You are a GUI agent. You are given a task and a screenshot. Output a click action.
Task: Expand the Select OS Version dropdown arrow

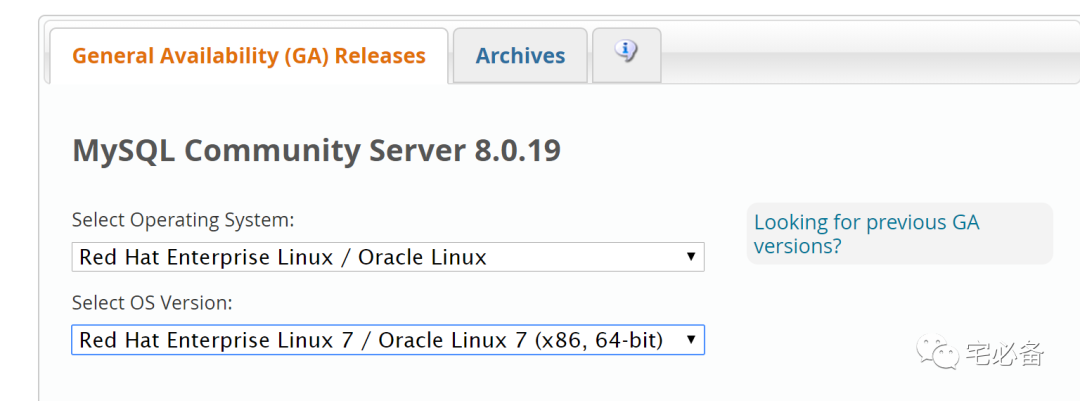pyautogui.click(x=690, y=340)
